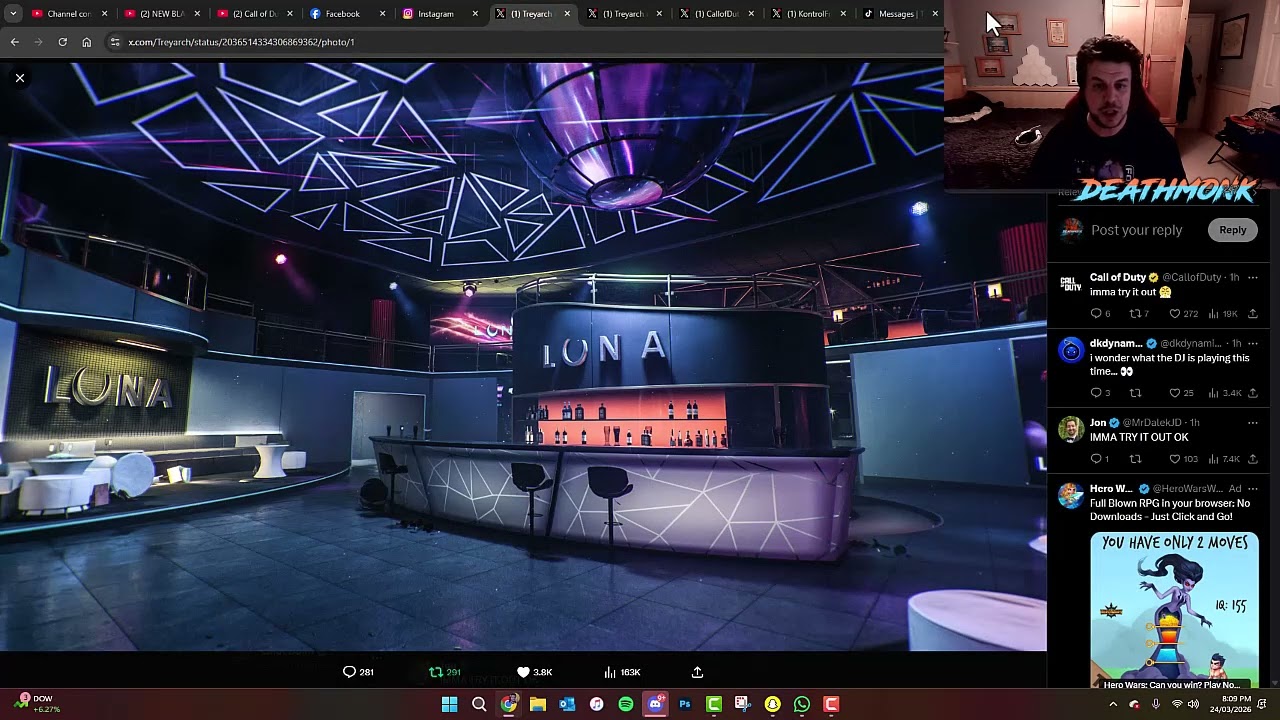This screenshot has height=720, width=1280.
Task: Open dkdynam's profile avatar
Action: [x=1071, y=350]
